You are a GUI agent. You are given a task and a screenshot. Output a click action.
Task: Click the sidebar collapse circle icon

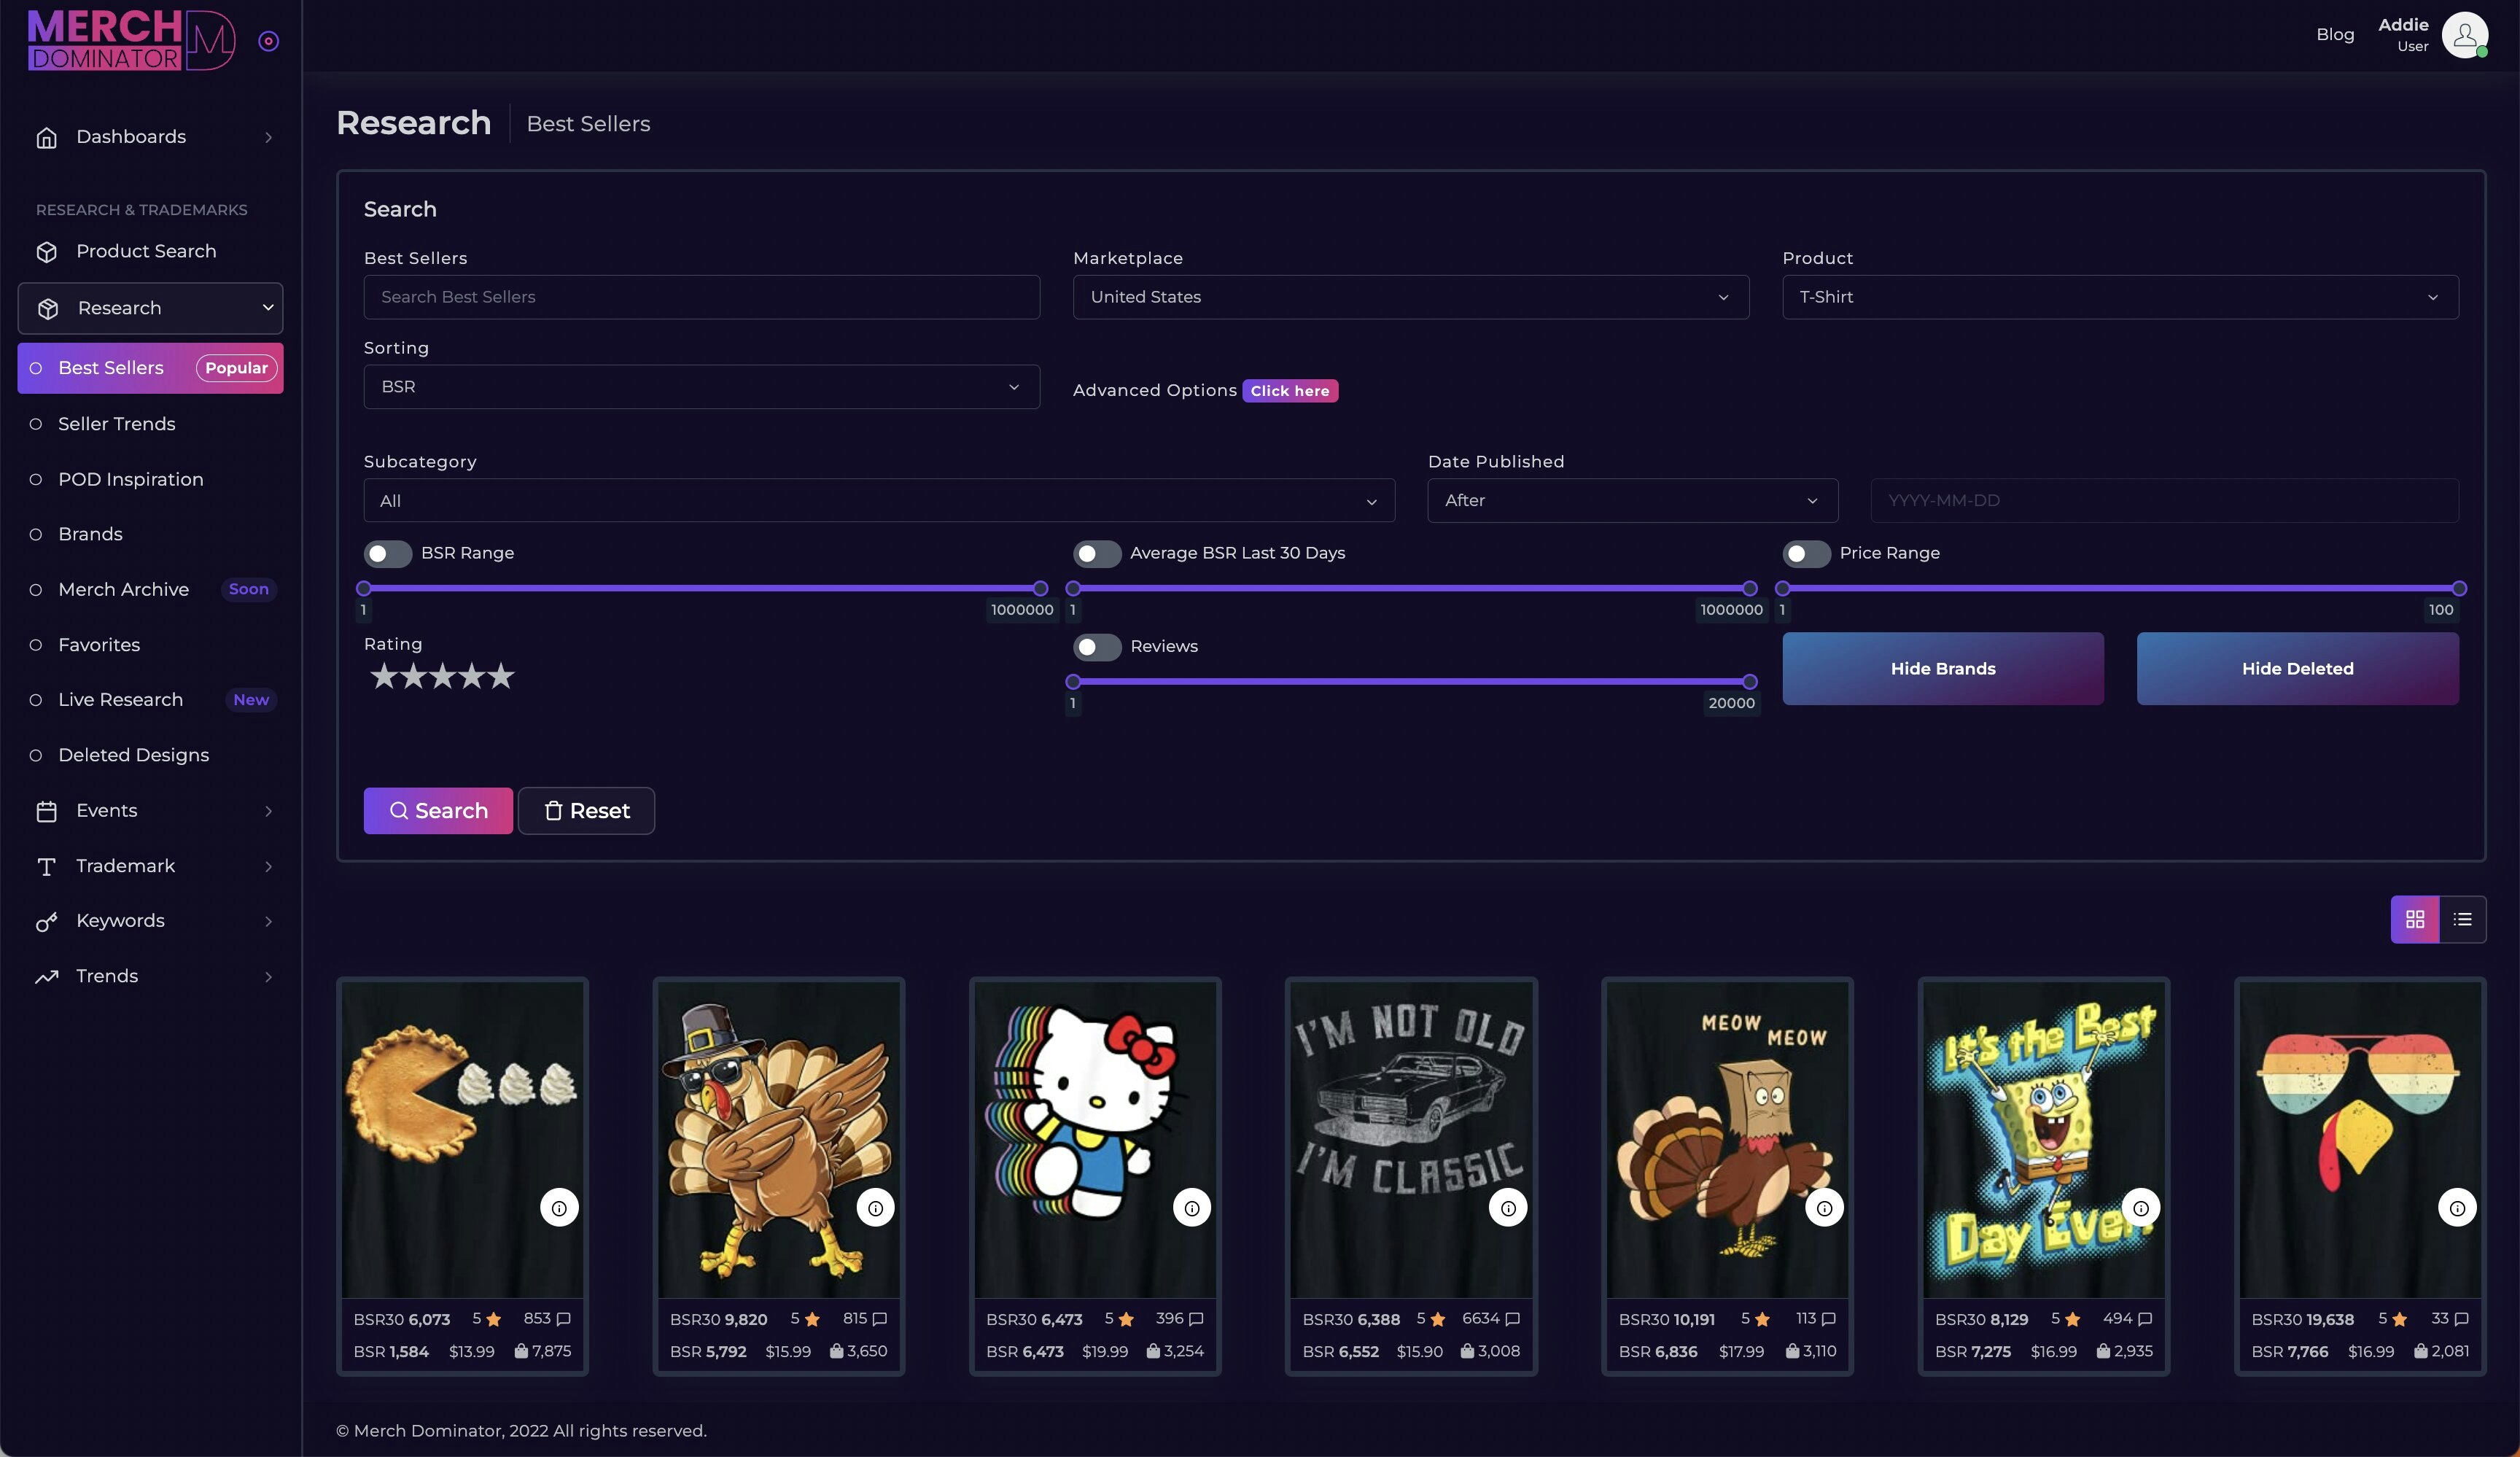268,41
